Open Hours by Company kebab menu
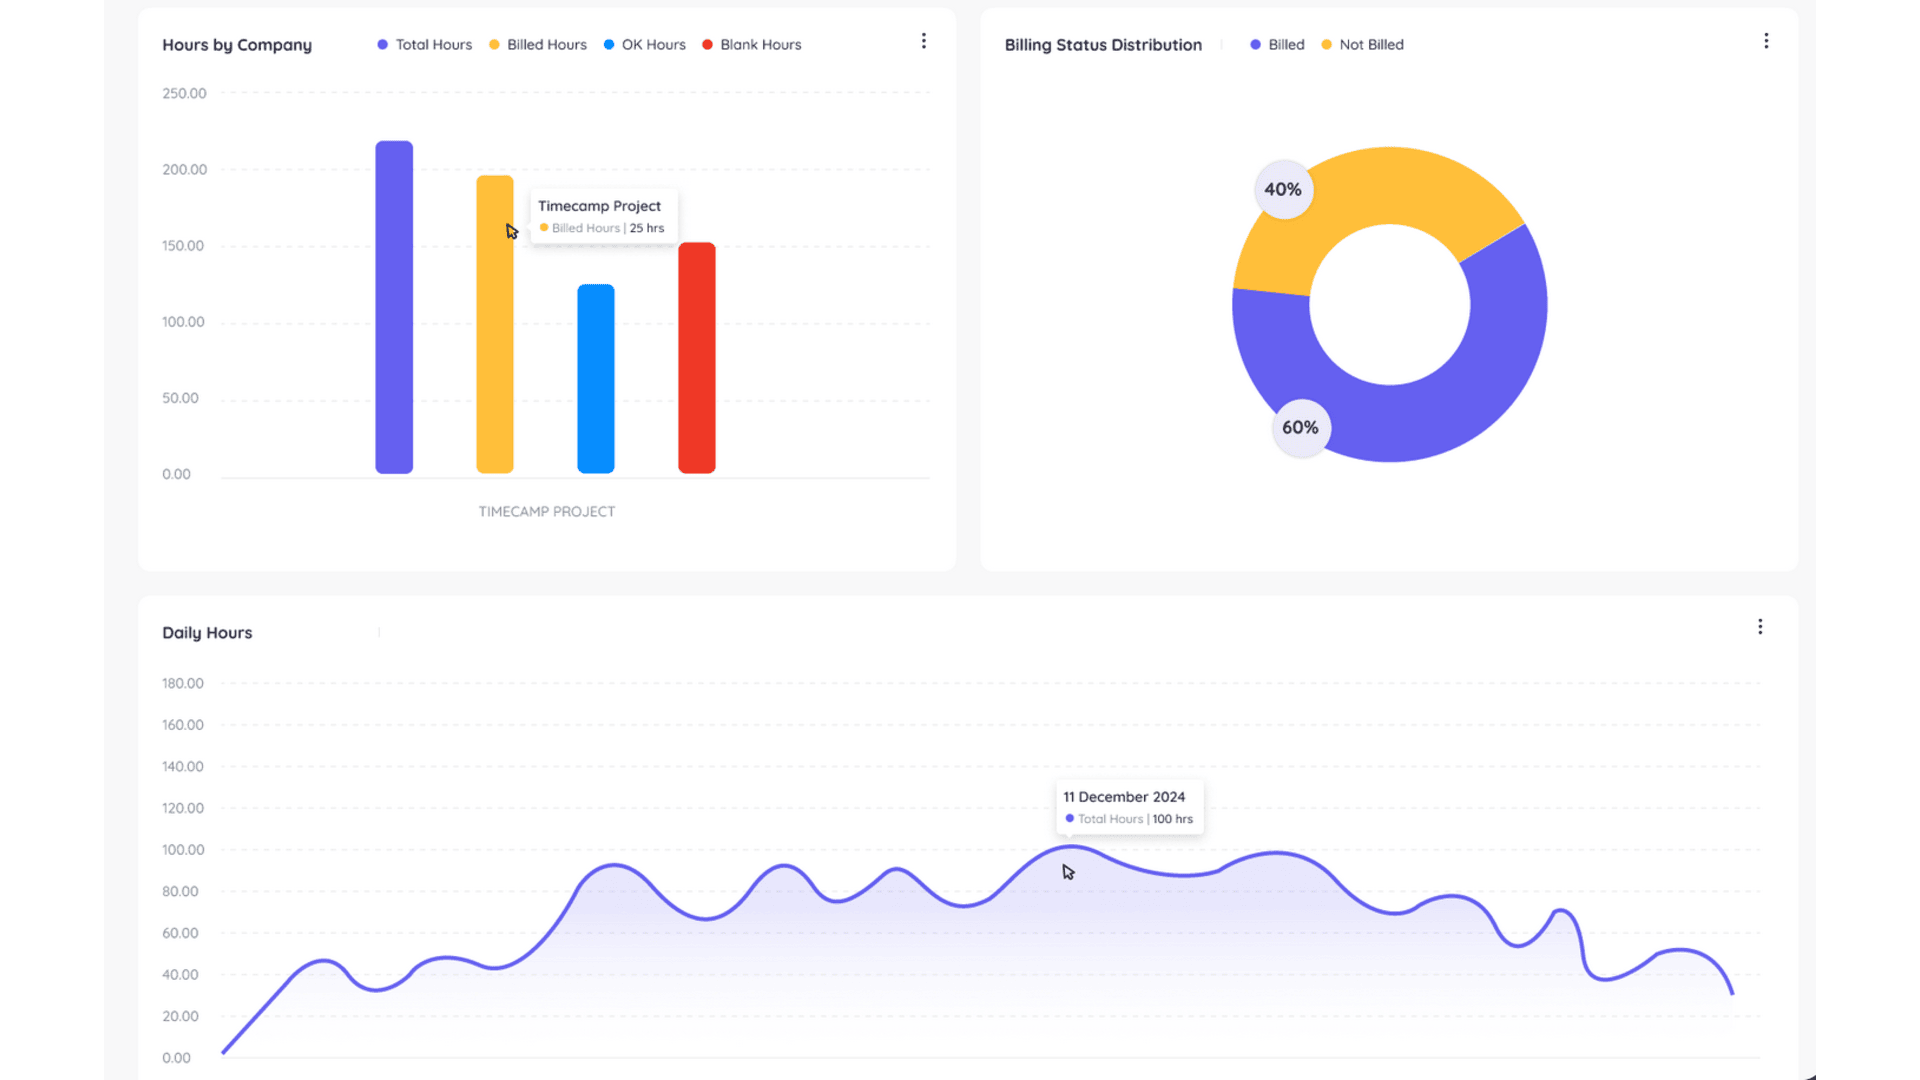The height and width of the screenshot is (1080, 1920). [923, 41]
